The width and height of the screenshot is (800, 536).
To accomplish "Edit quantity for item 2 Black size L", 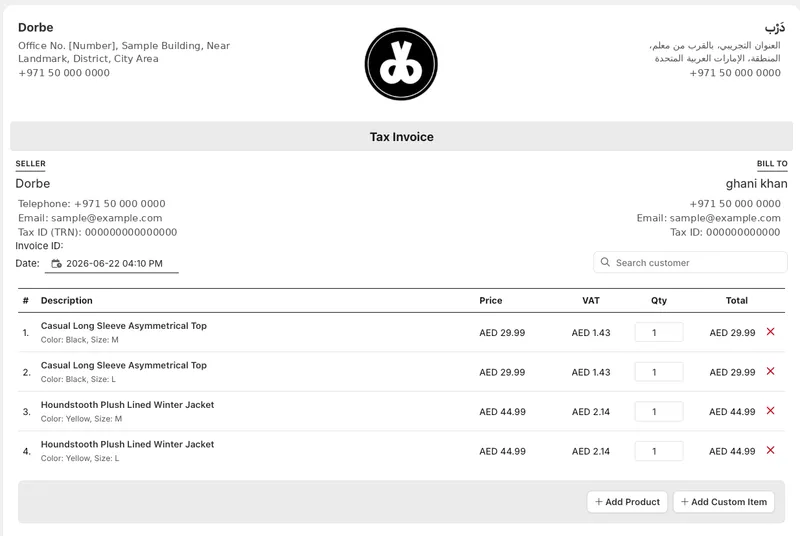I will tap(659, 372).
